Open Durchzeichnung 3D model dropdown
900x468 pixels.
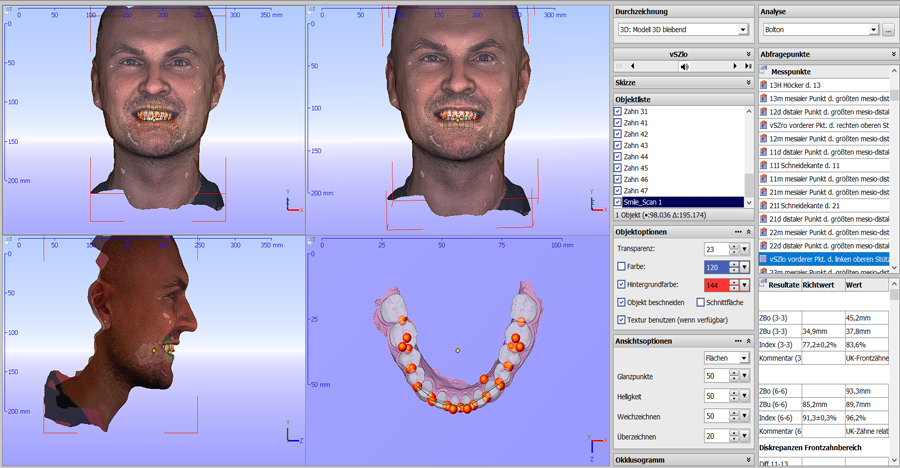[743, 29]
